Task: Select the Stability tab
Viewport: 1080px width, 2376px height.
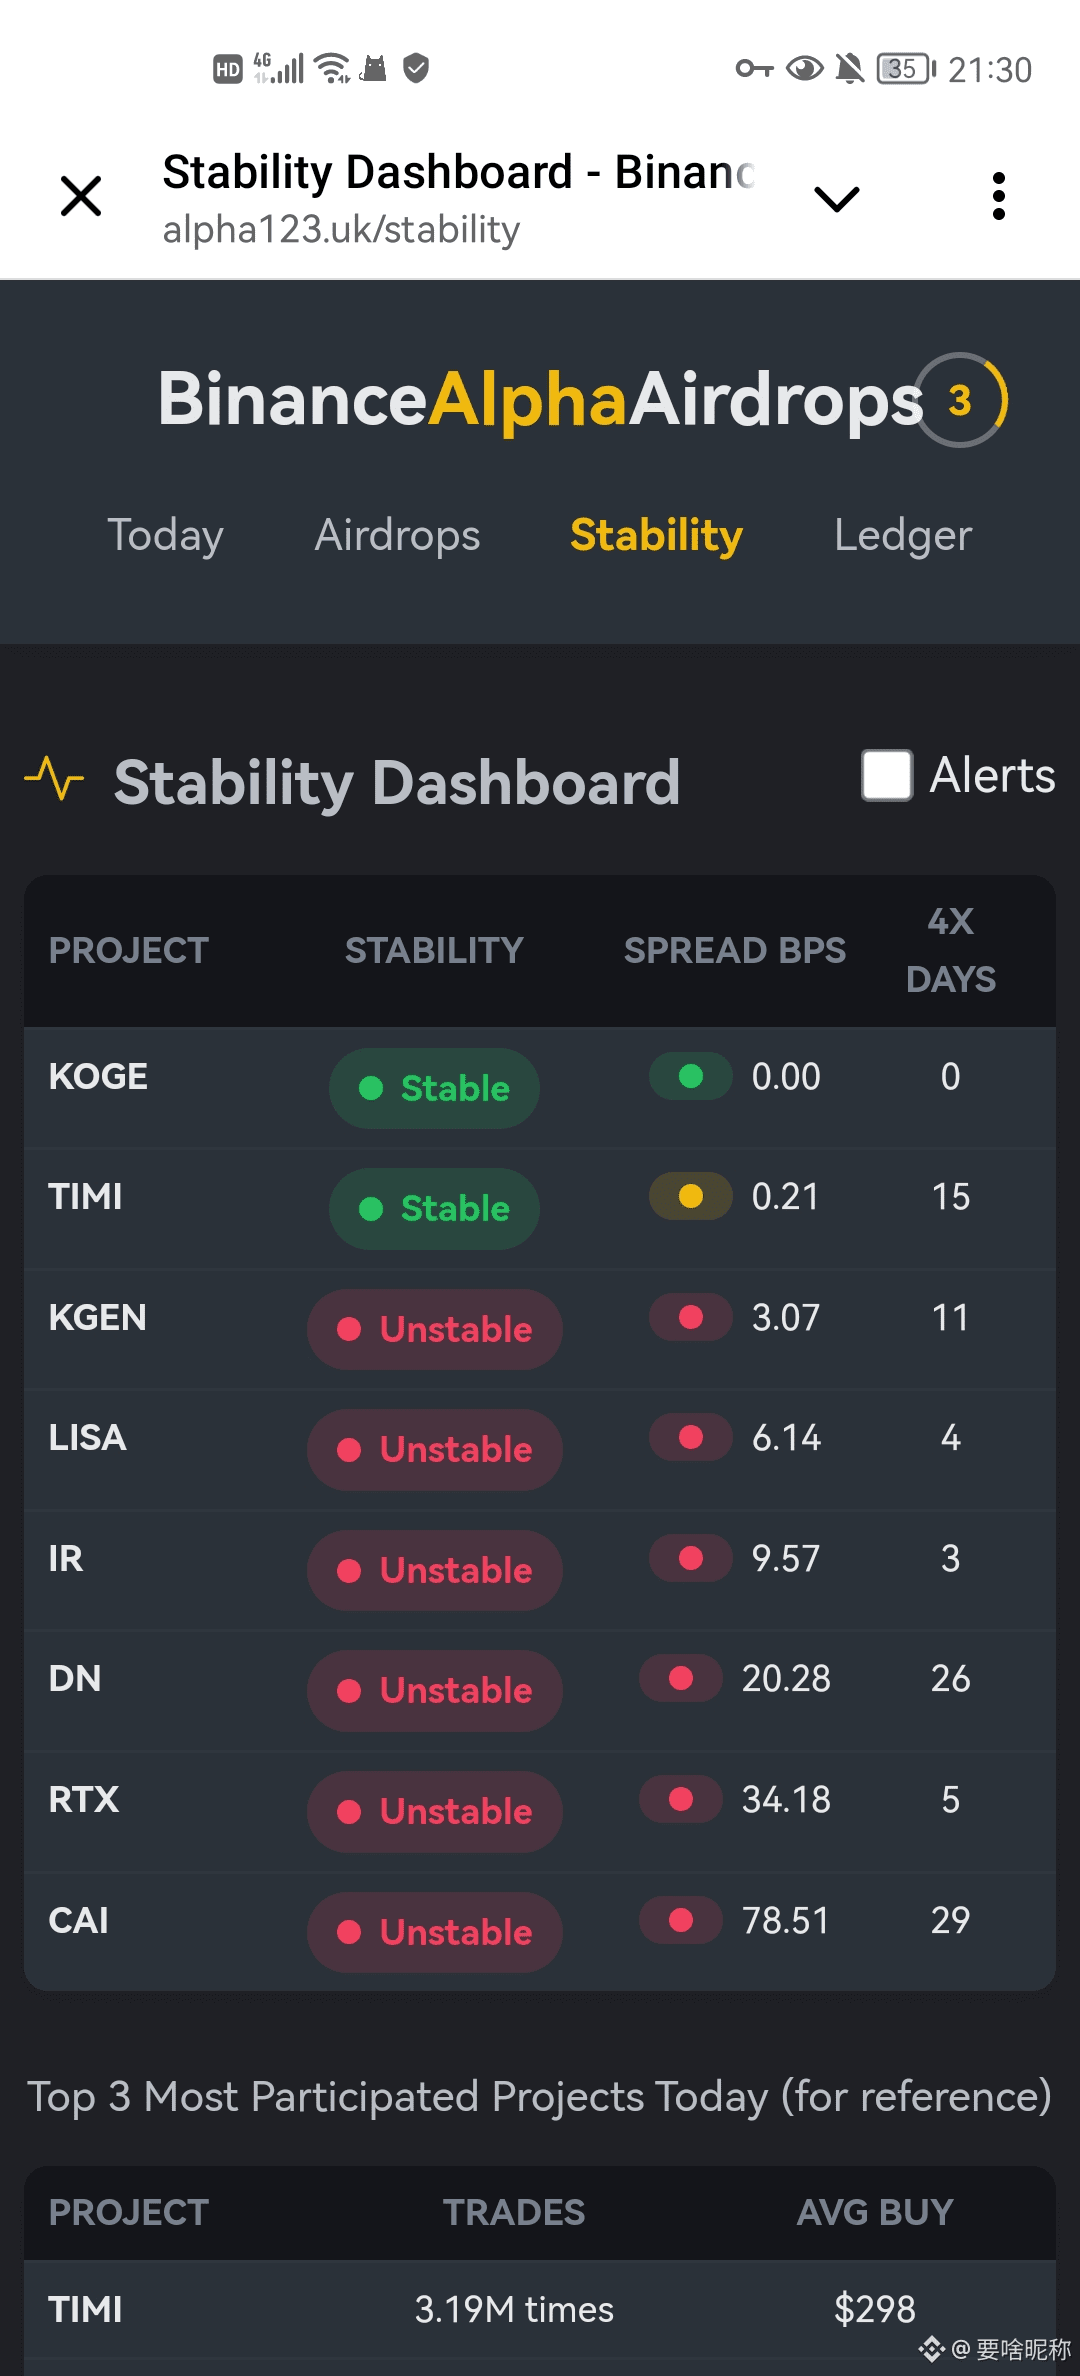Action: pos(656,535)
